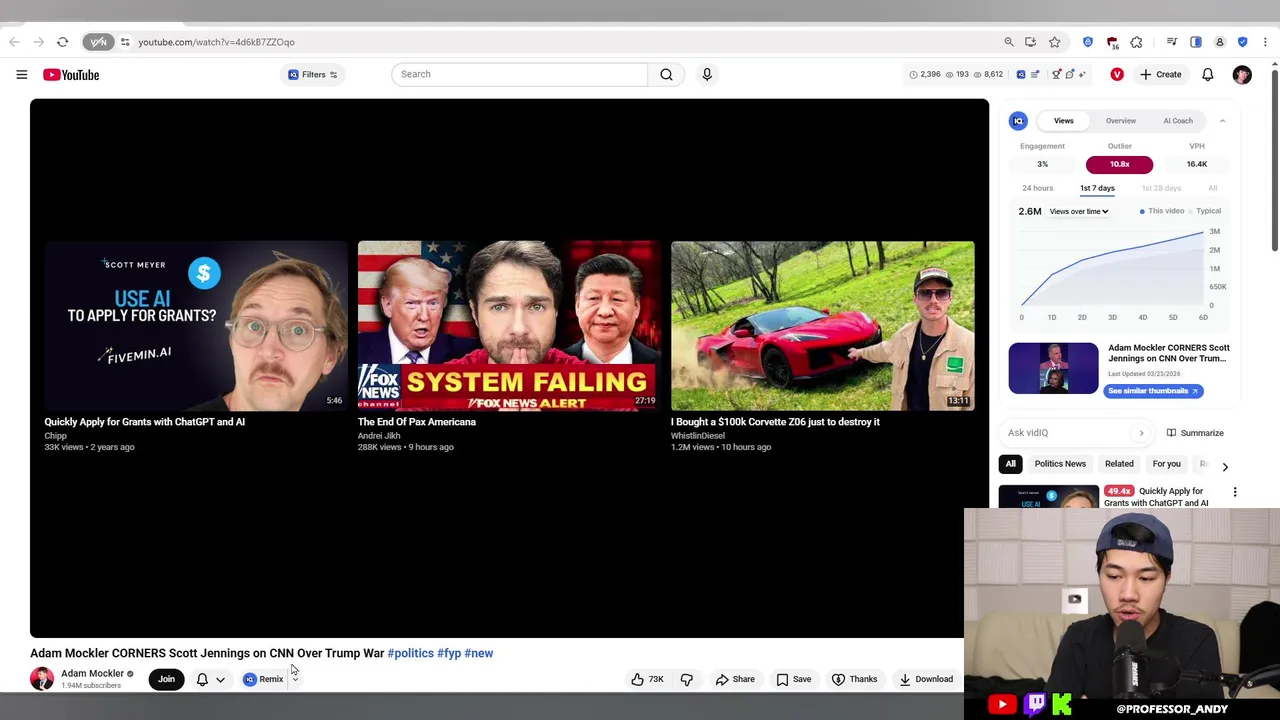The image size is (1280, 720).
Task: Show more category chips with right arrow
Action: click(1225, 465)
